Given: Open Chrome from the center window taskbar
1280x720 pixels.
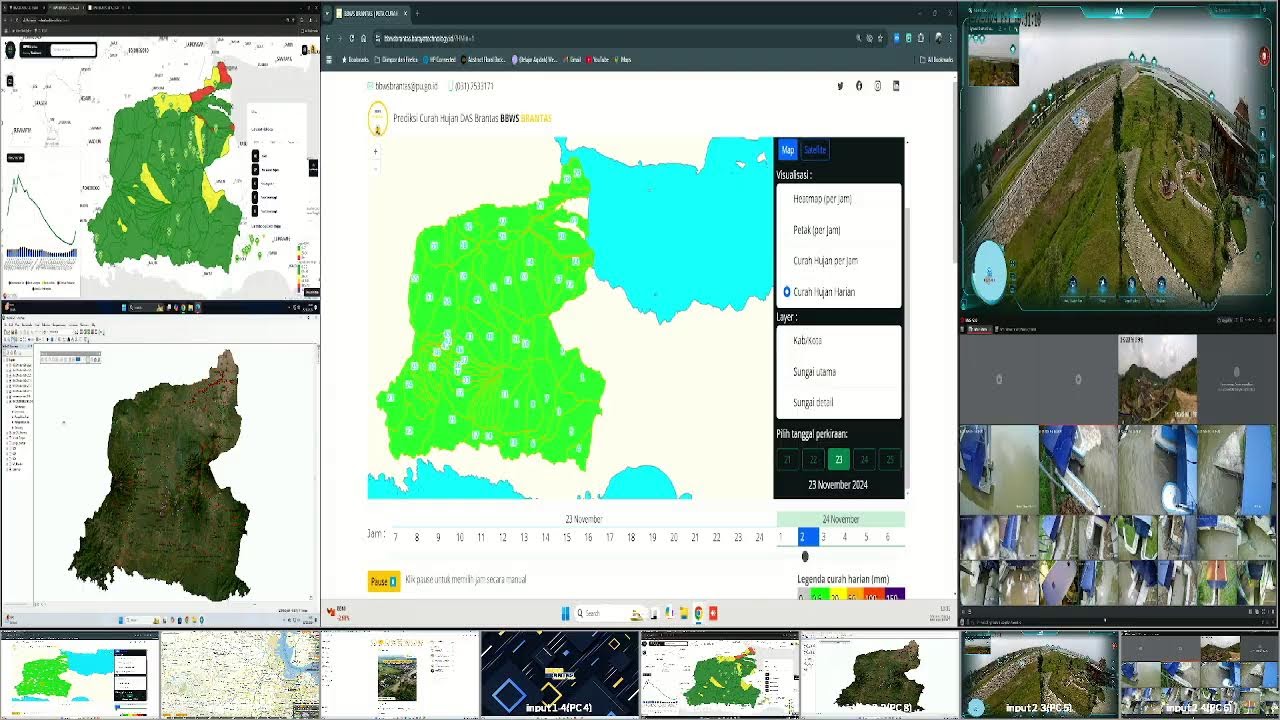Looking at the screenshot, I should [x=699, y=613].
